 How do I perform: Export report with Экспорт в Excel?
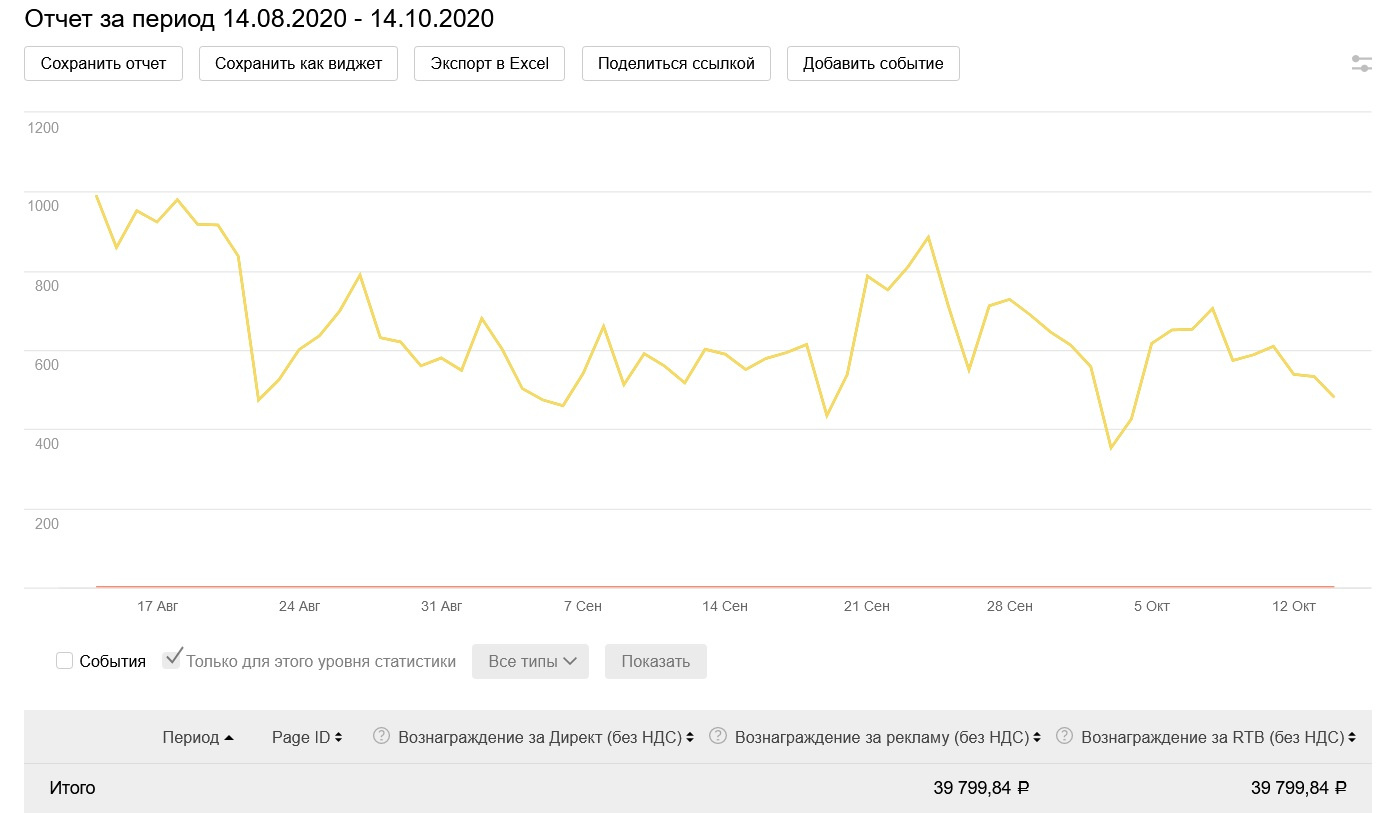[x=489, y=64]
